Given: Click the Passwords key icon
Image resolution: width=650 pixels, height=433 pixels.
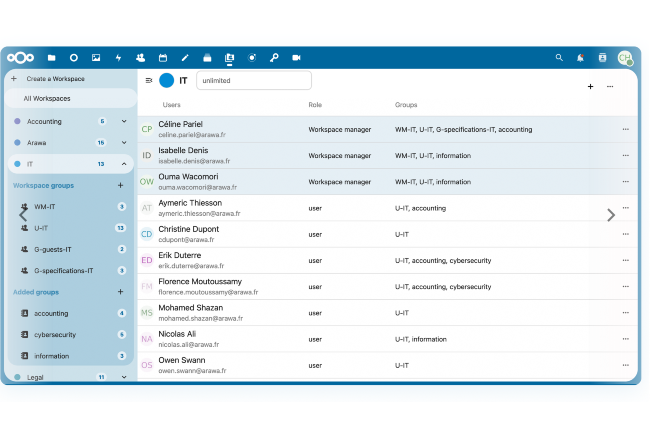Looking at the screenshot, I should pos(273,58).
